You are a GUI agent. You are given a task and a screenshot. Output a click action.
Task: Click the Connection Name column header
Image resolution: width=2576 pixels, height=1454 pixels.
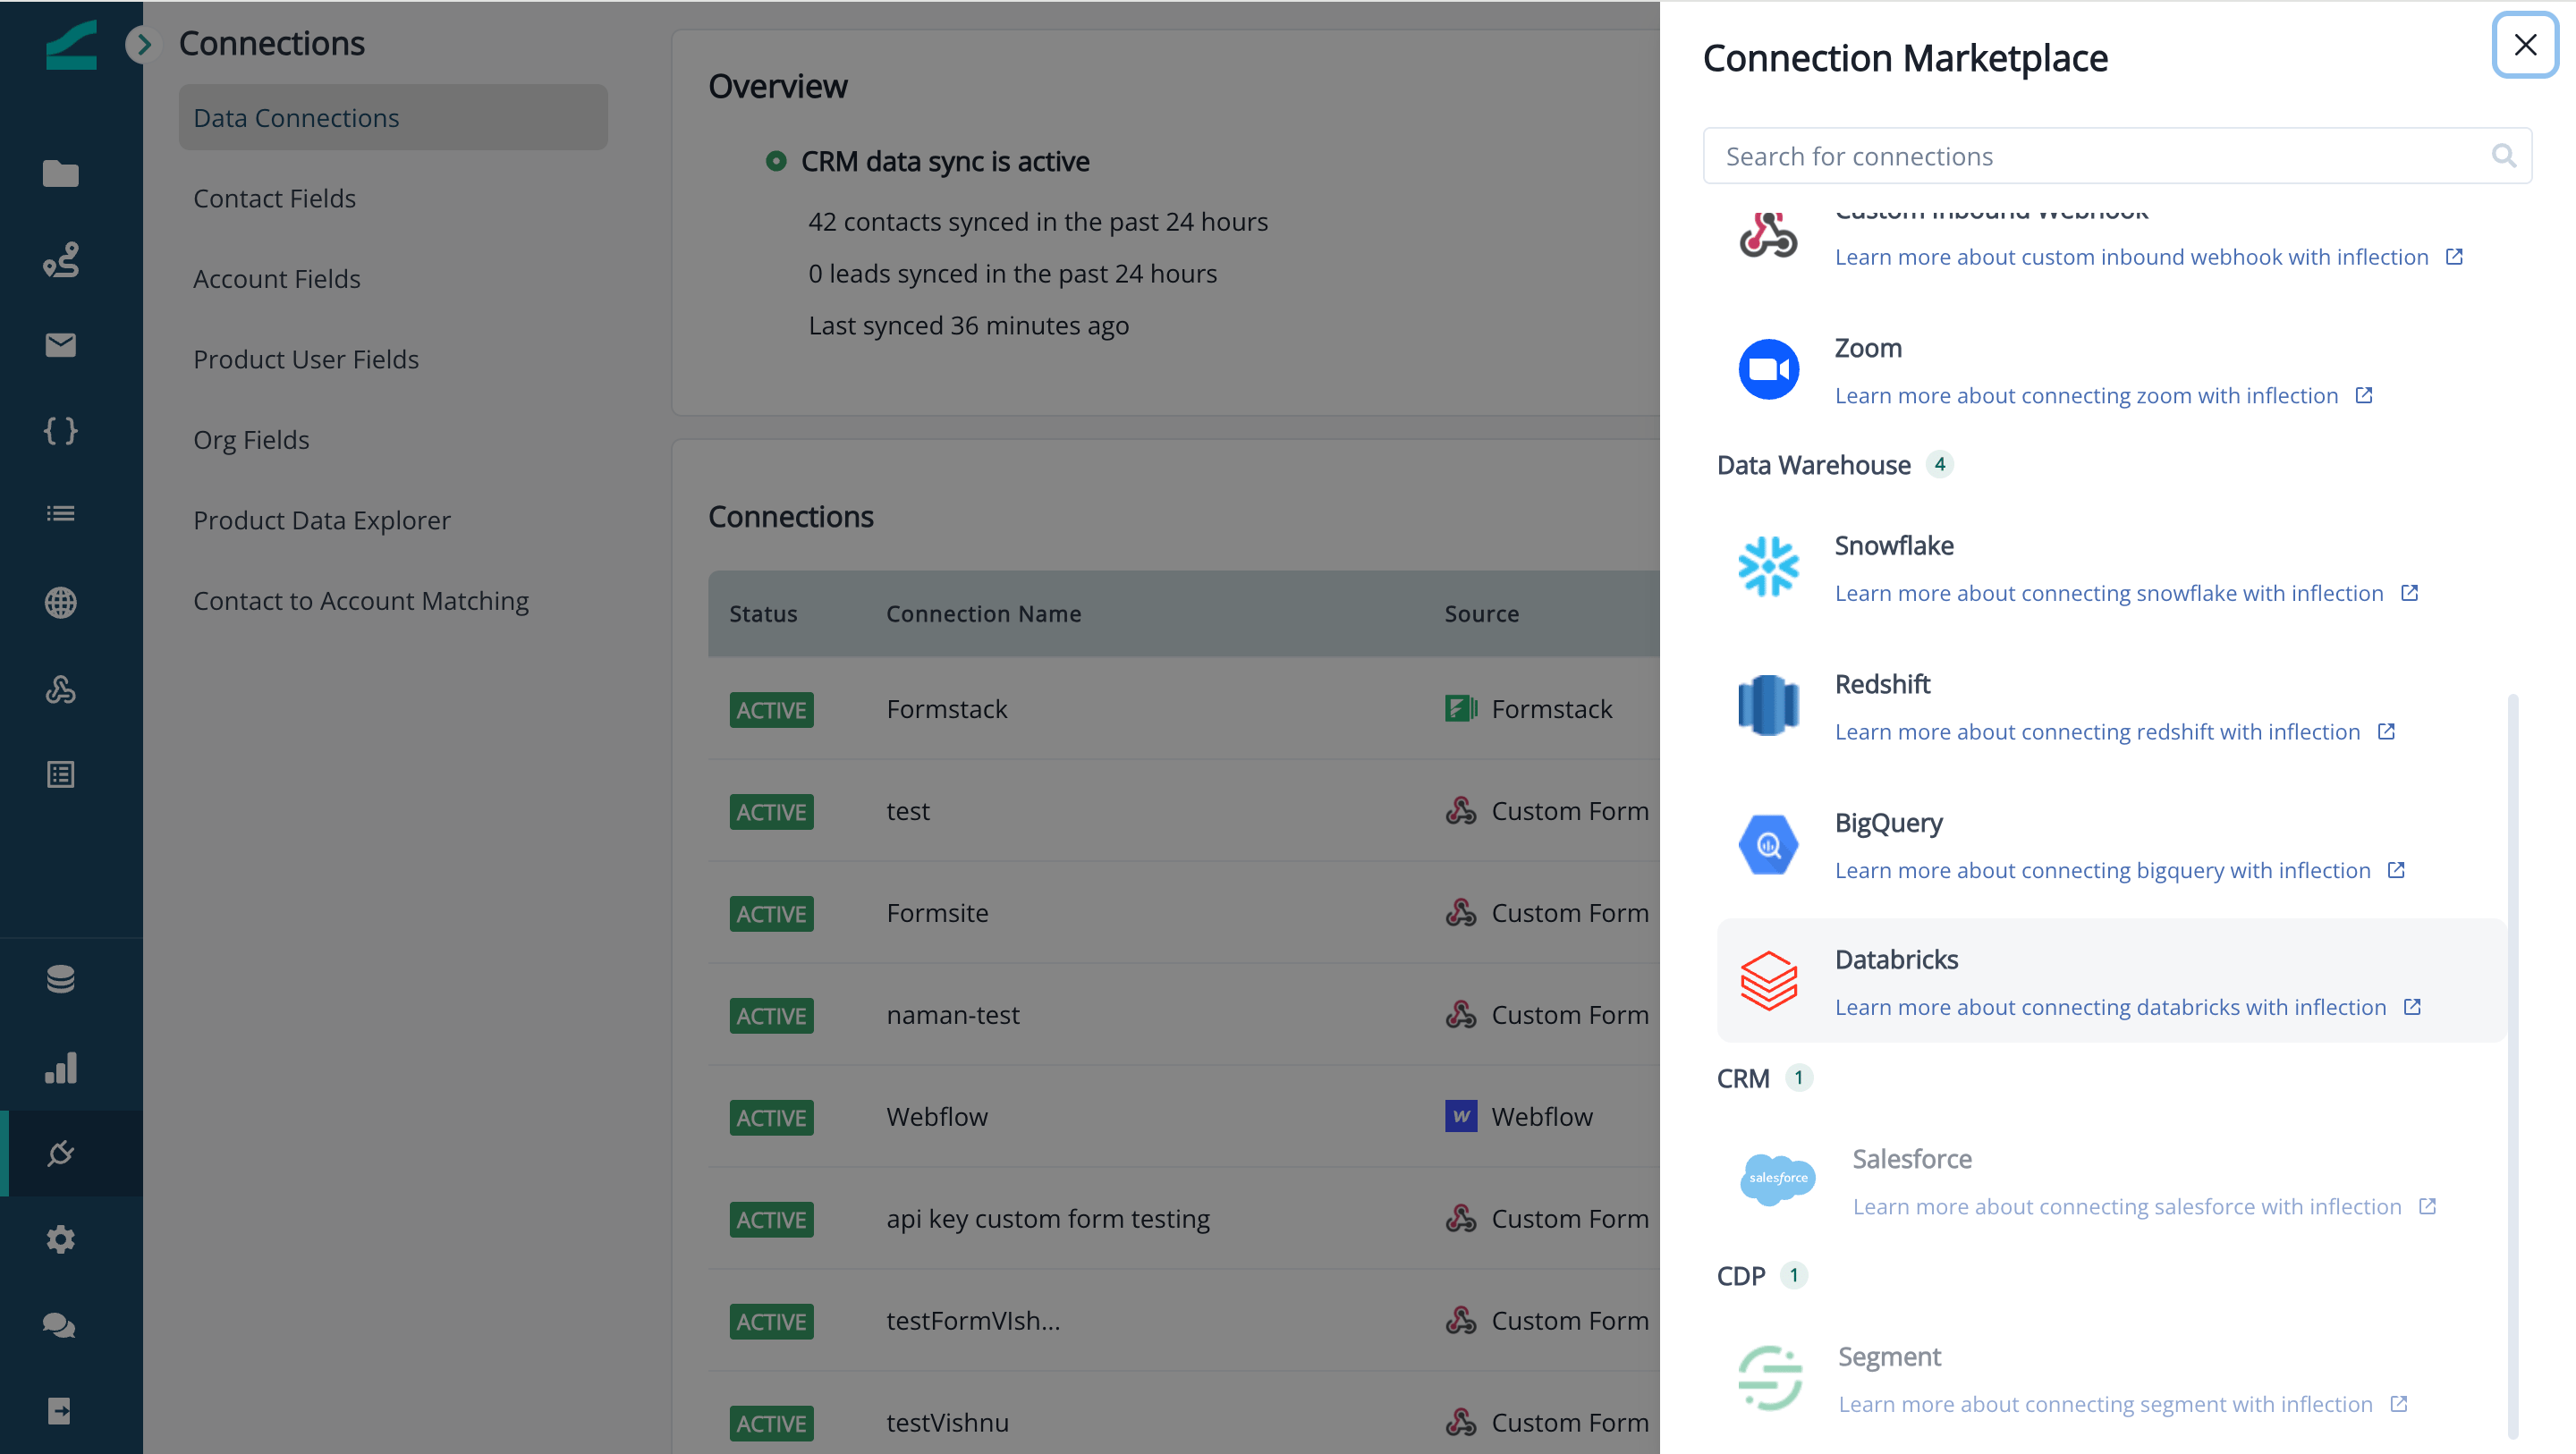(983, 614)
